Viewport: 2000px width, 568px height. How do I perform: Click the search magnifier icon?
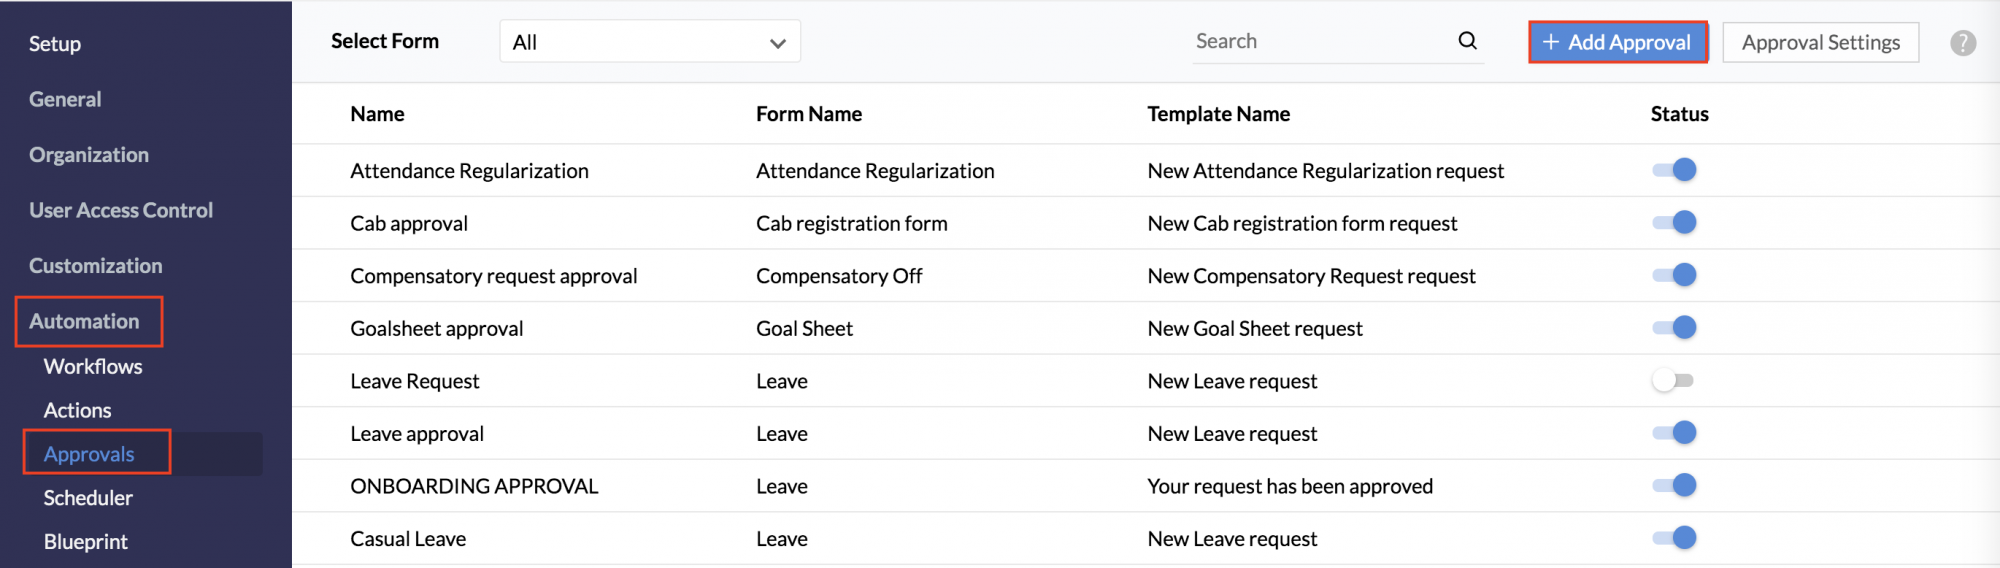coord(1467,41)
